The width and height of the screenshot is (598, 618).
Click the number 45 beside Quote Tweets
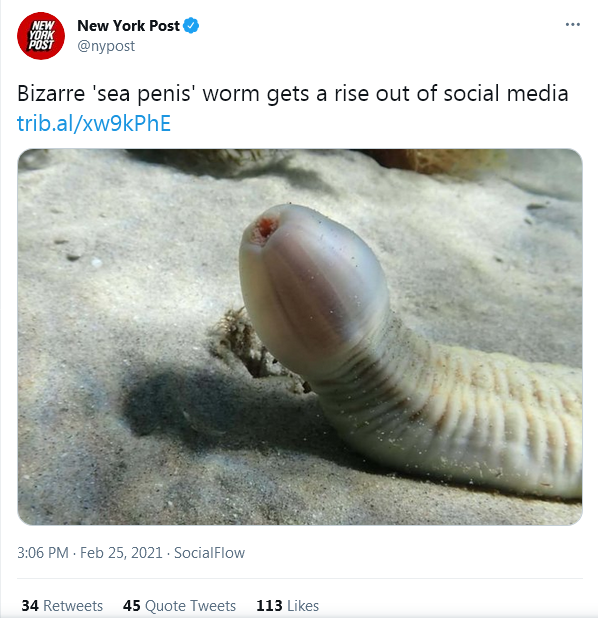(132, 606)
